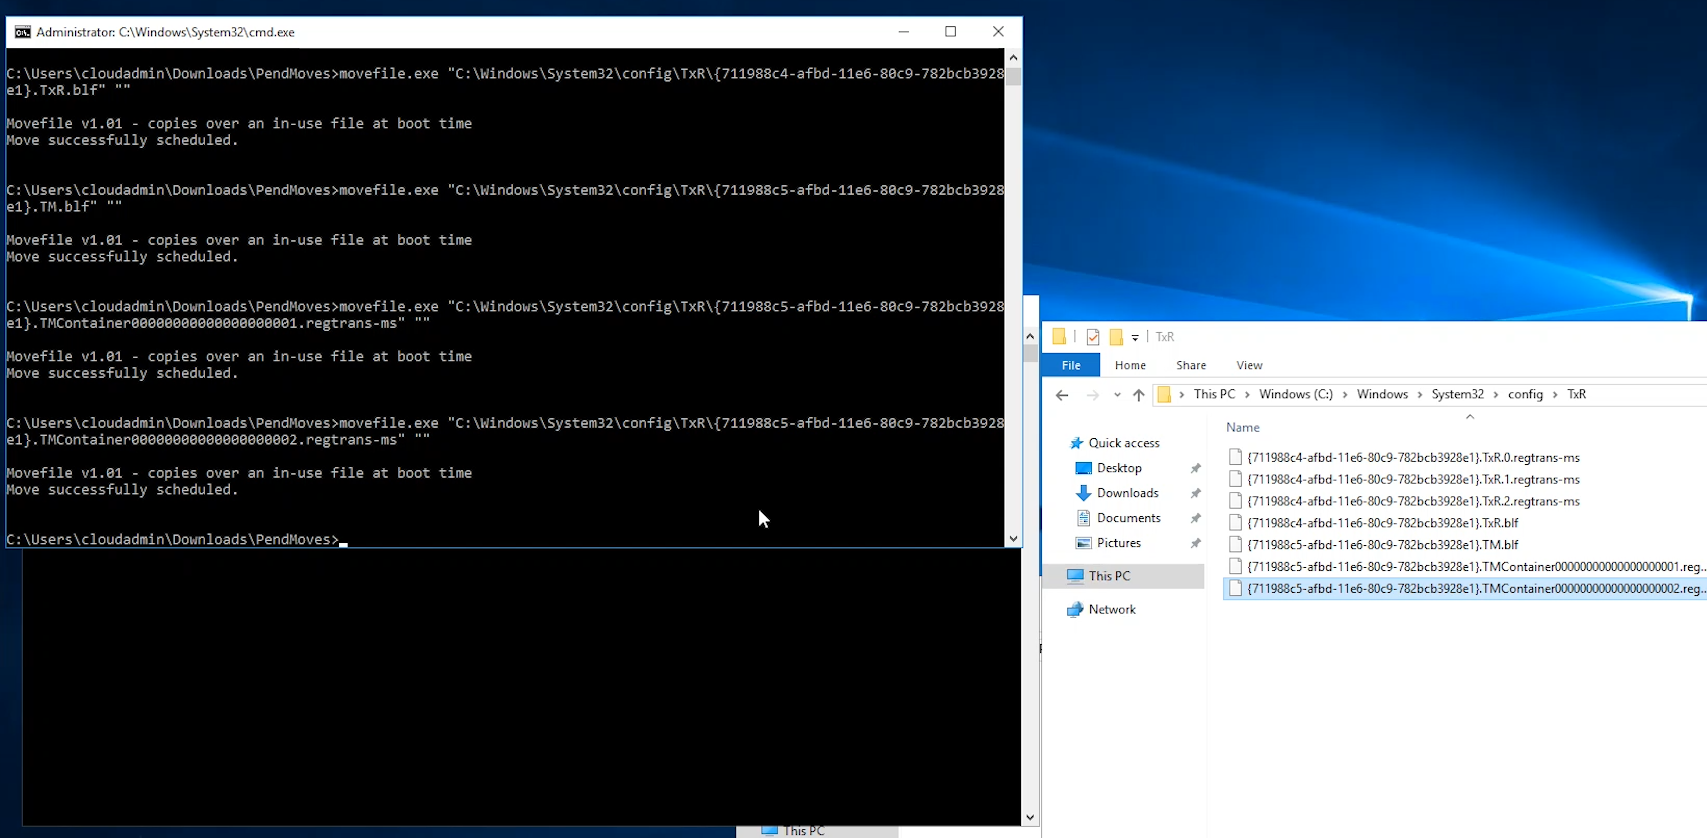Image resolution: width=1707 pixels, height=838 pixels.
Task: Expand the chevron after config in breadcrumb
Action: tap(1555, 395)
